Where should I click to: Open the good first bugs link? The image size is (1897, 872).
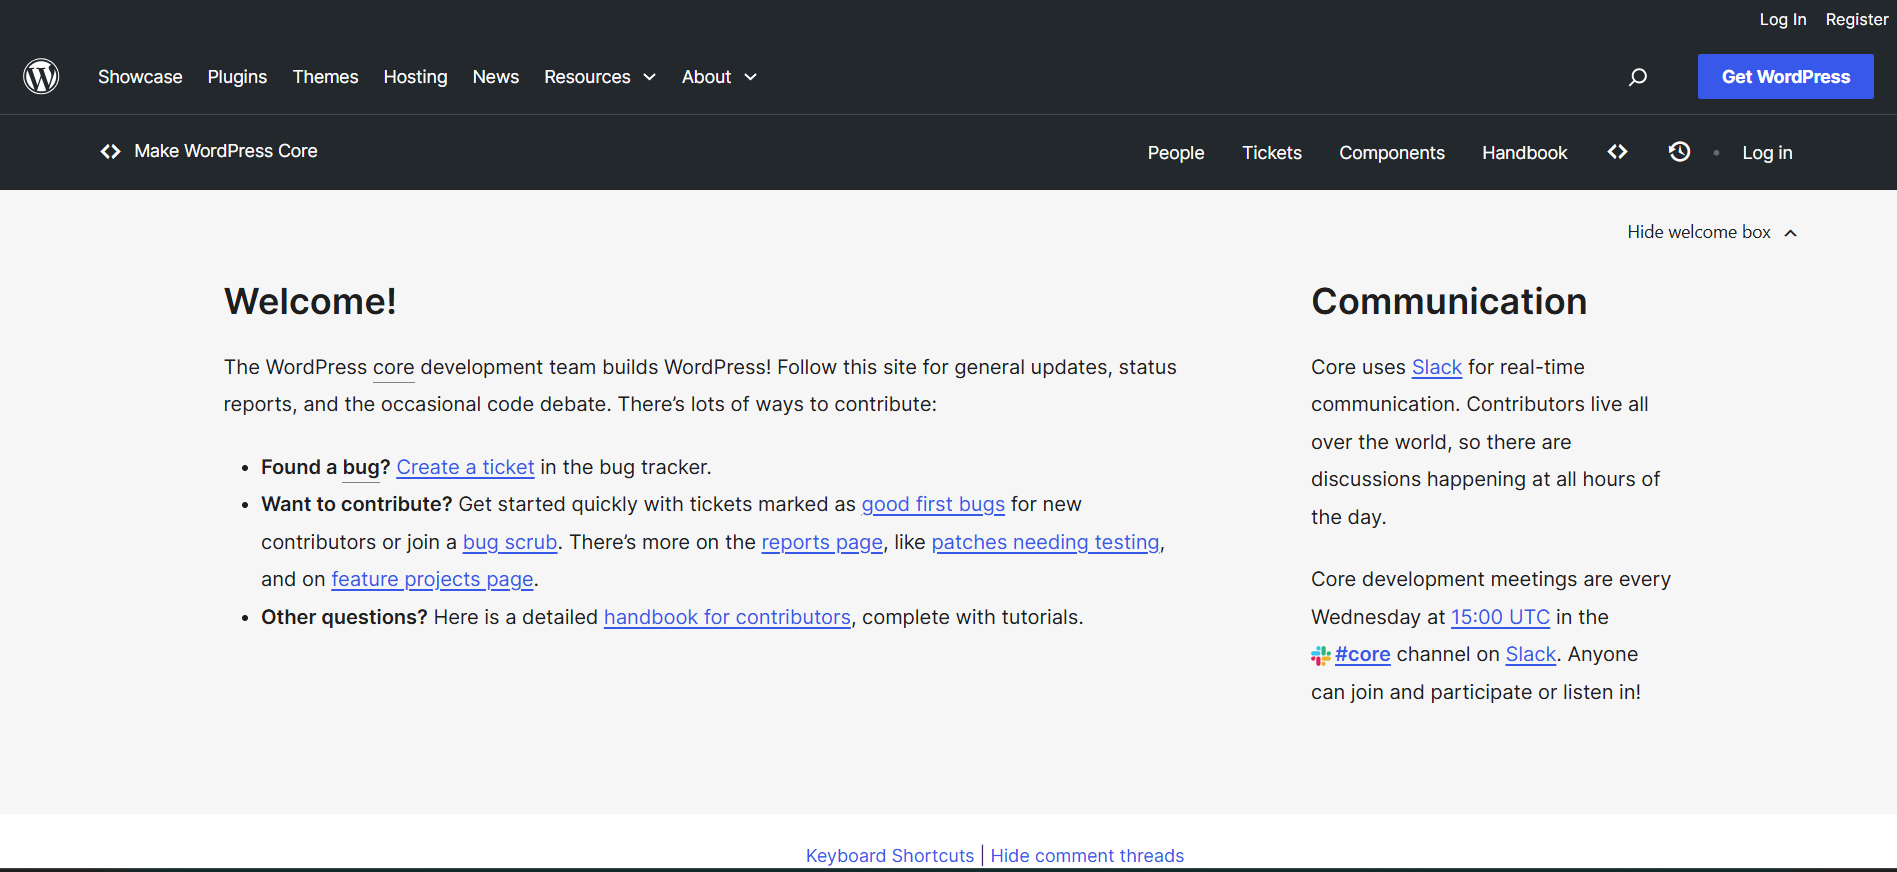coord(933,504)
